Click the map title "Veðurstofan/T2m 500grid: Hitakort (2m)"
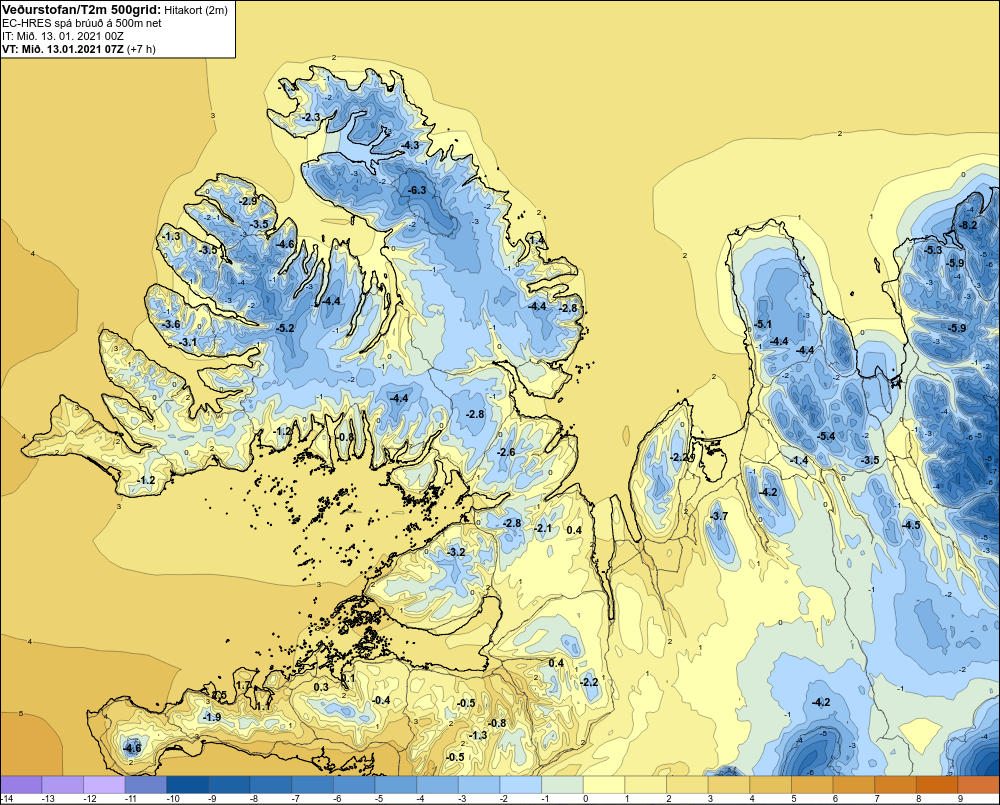The image size is (1000, 805). click(115, 10)
